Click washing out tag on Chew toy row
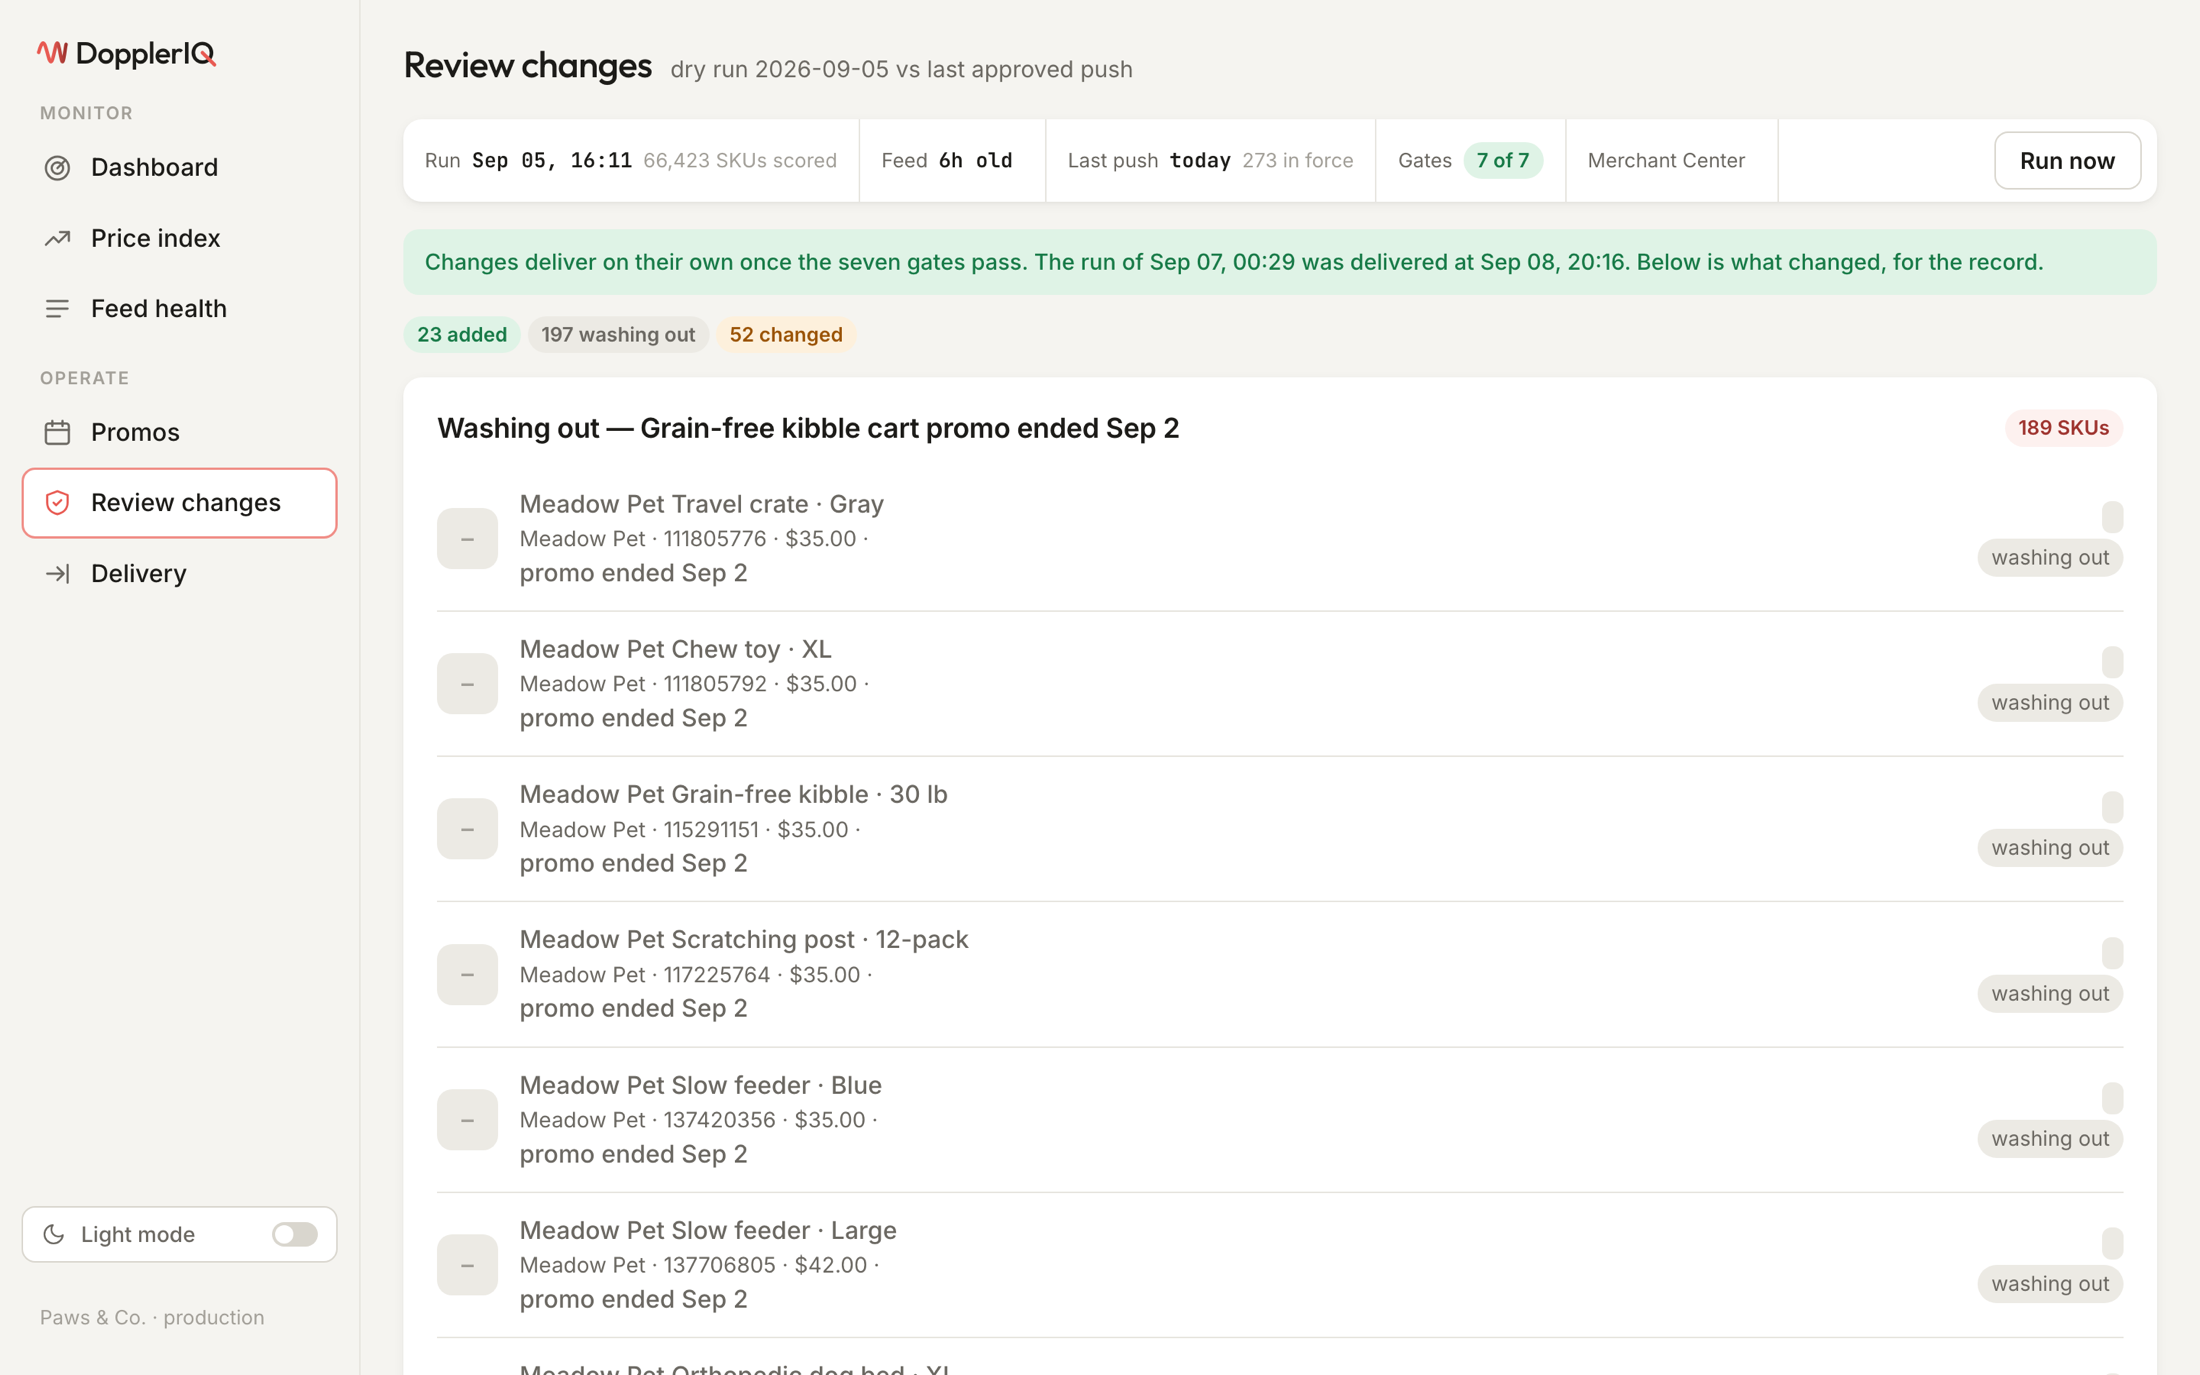2200x1375 pixels. pos(2050,702)
